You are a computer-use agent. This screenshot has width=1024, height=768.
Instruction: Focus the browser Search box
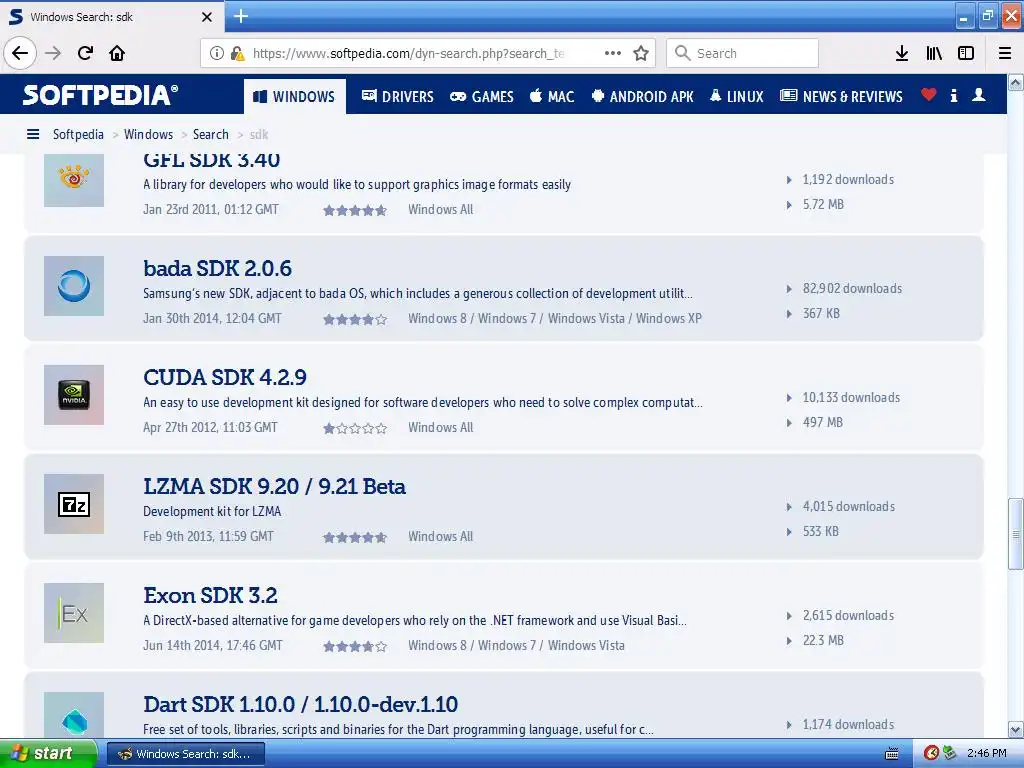743,53
